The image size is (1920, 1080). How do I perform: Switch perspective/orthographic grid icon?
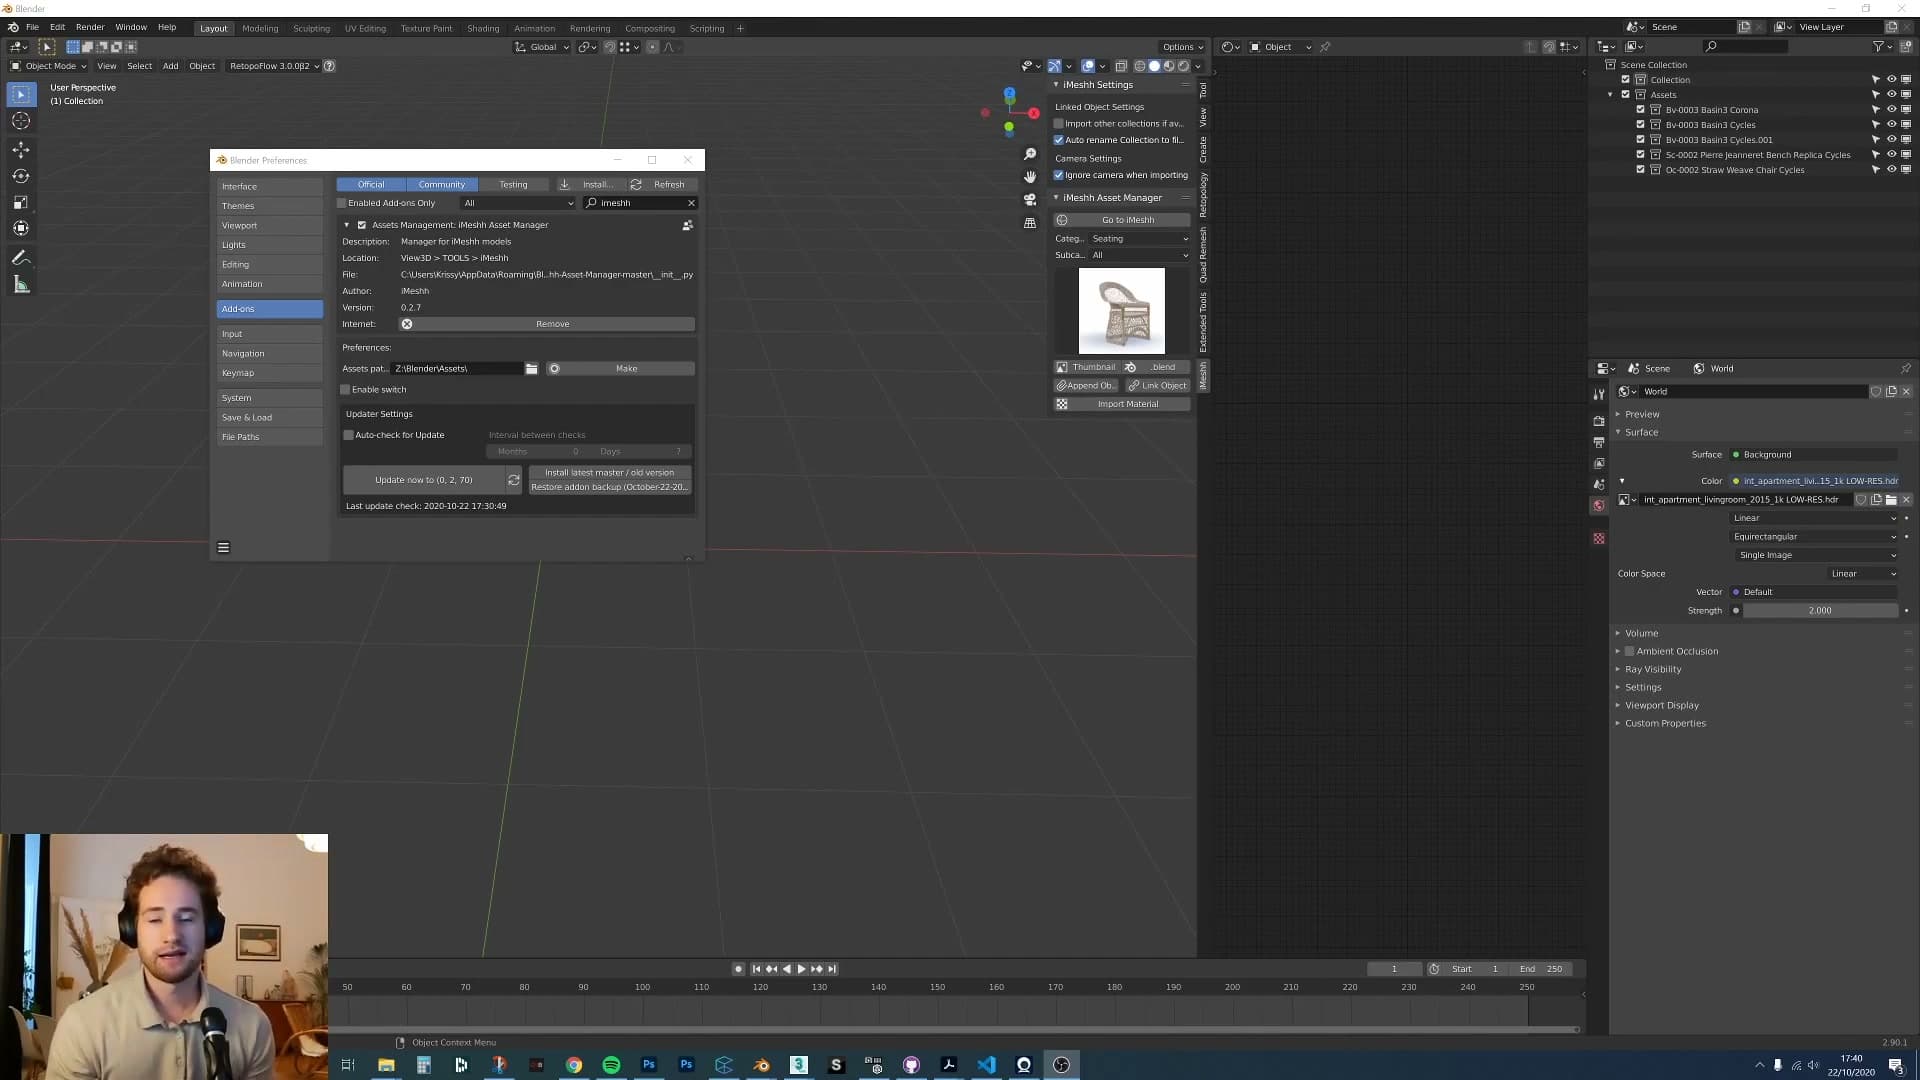(1030, 223)
